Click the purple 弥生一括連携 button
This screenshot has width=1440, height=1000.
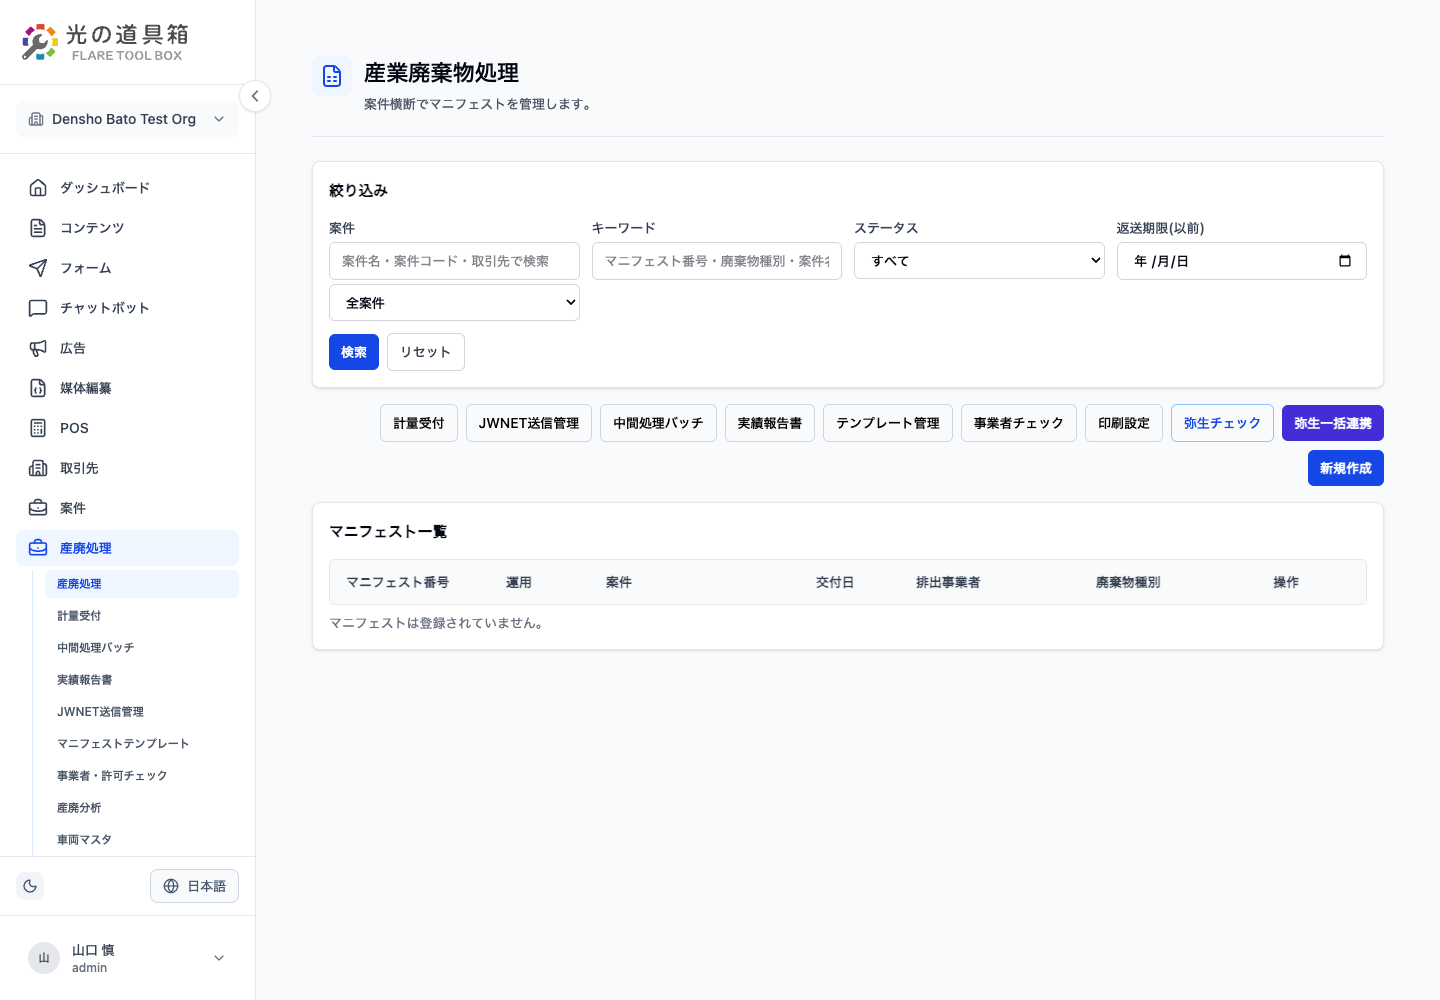[x=1333, y=423]
